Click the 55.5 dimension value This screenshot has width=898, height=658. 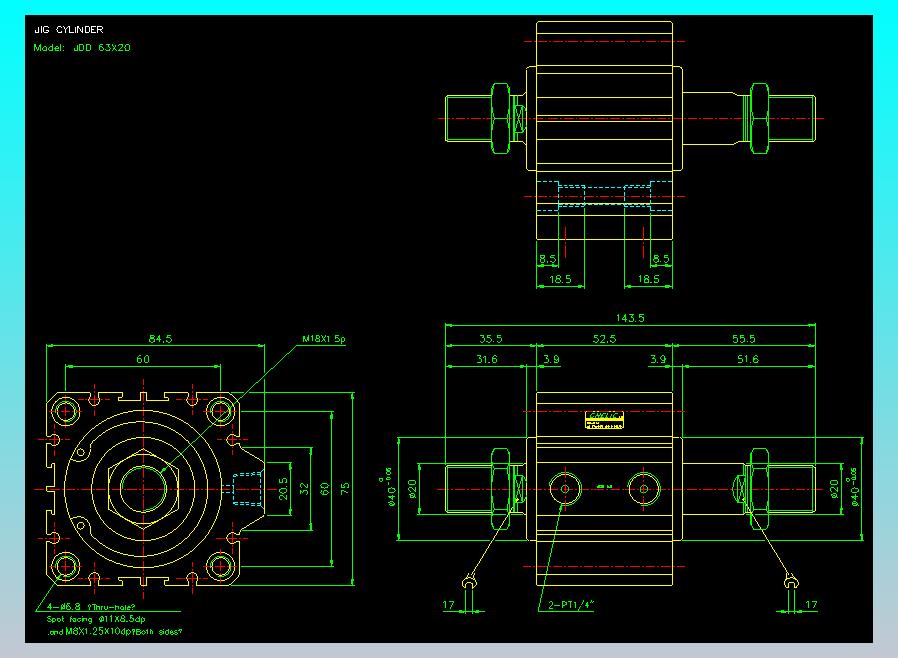743,338
